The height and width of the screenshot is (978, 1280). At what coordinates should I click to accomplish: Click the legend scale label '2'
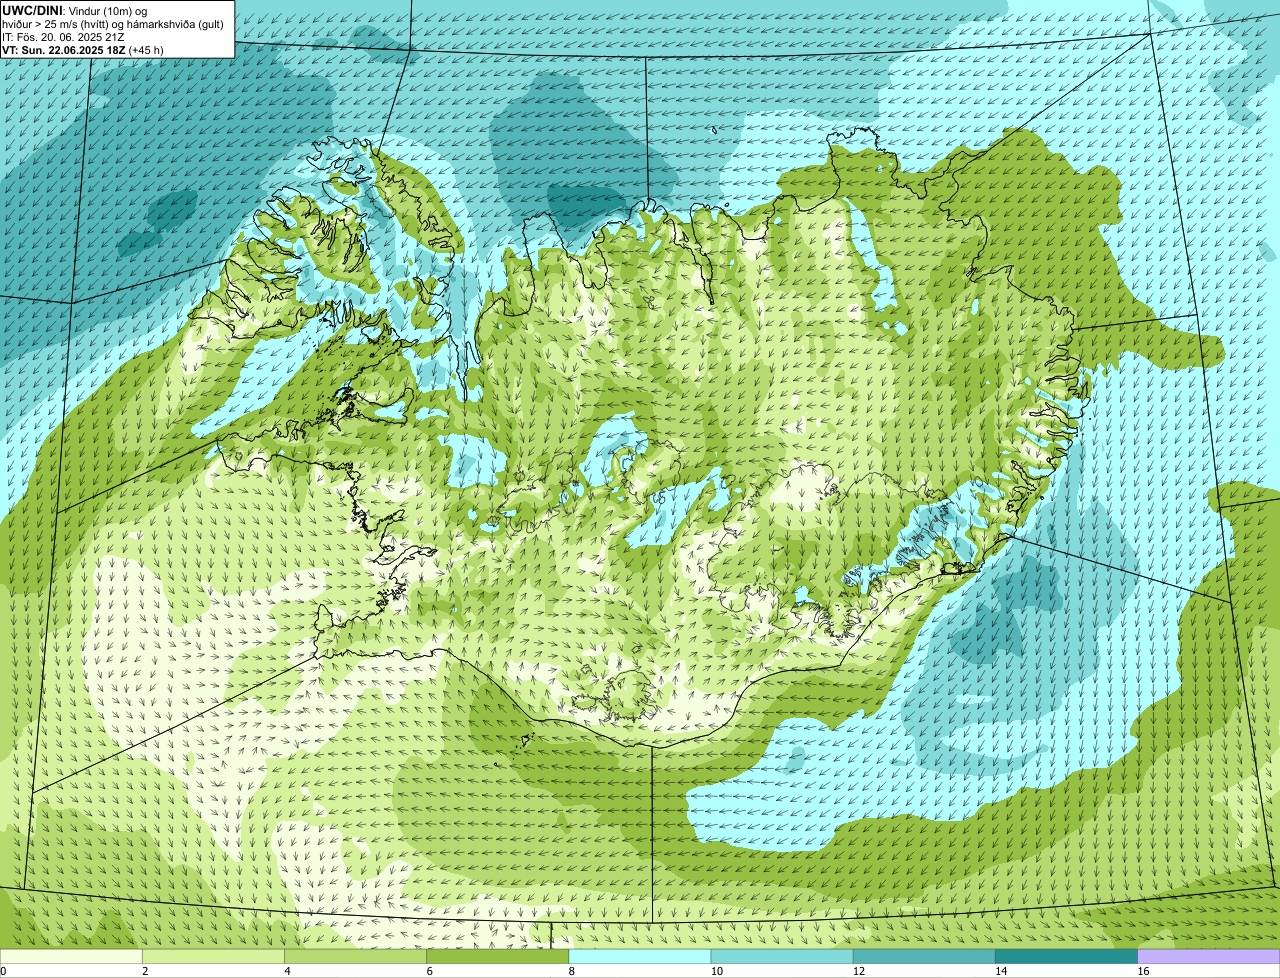pyautogui.click(x=145, y=971)
